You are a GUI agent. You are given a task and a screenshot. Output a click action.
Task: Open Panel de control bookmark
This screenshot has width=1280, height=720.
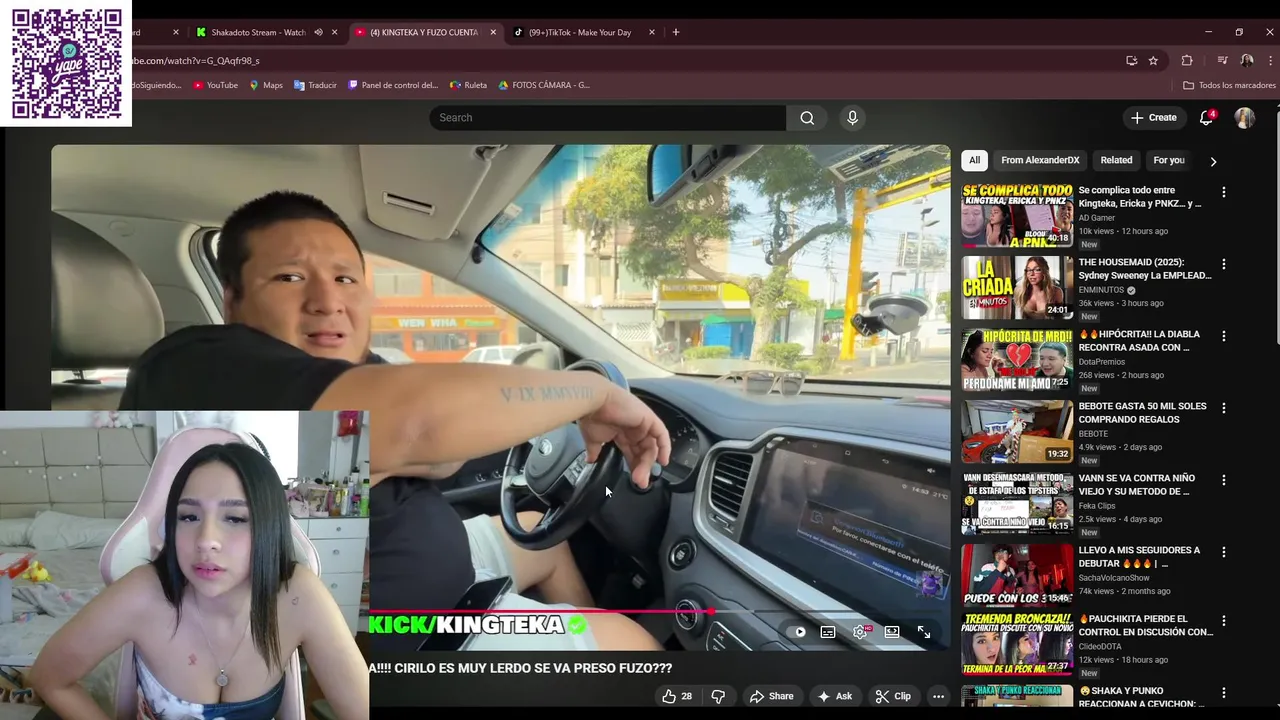(393, 85)
